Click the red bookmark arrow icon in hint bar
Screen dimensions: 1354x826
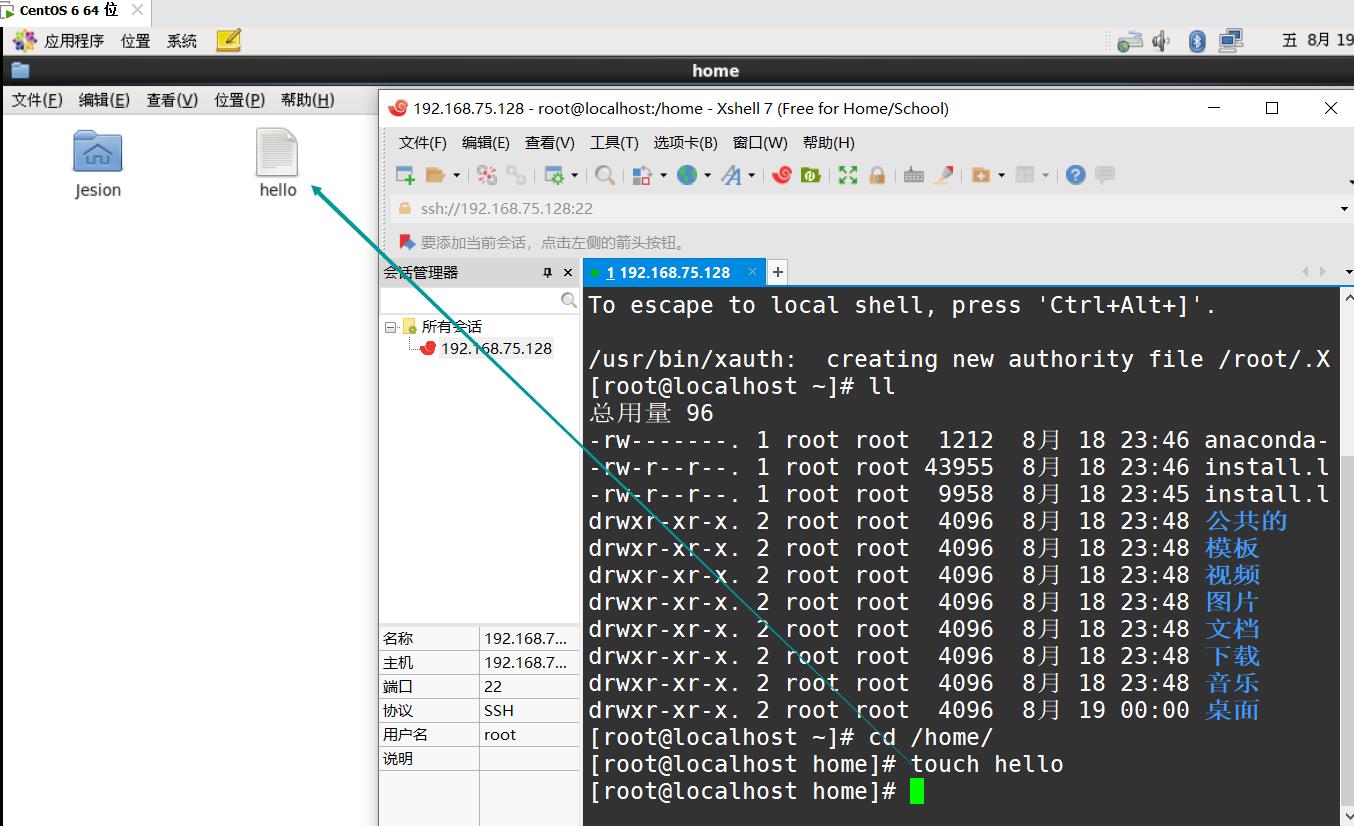tap(406, 242)
